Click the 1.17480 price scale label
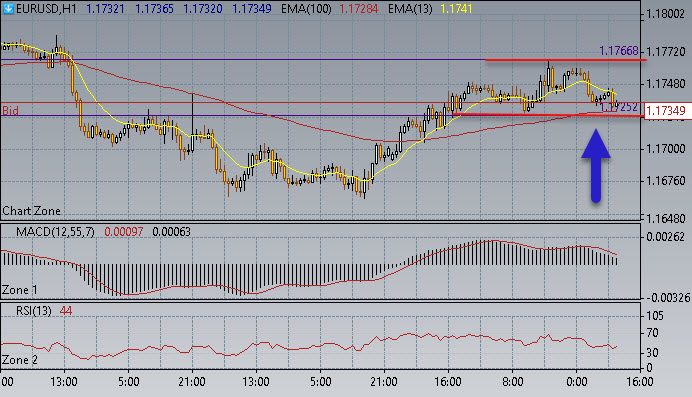The height and width of the screenshot is (397, 692). 666,84
